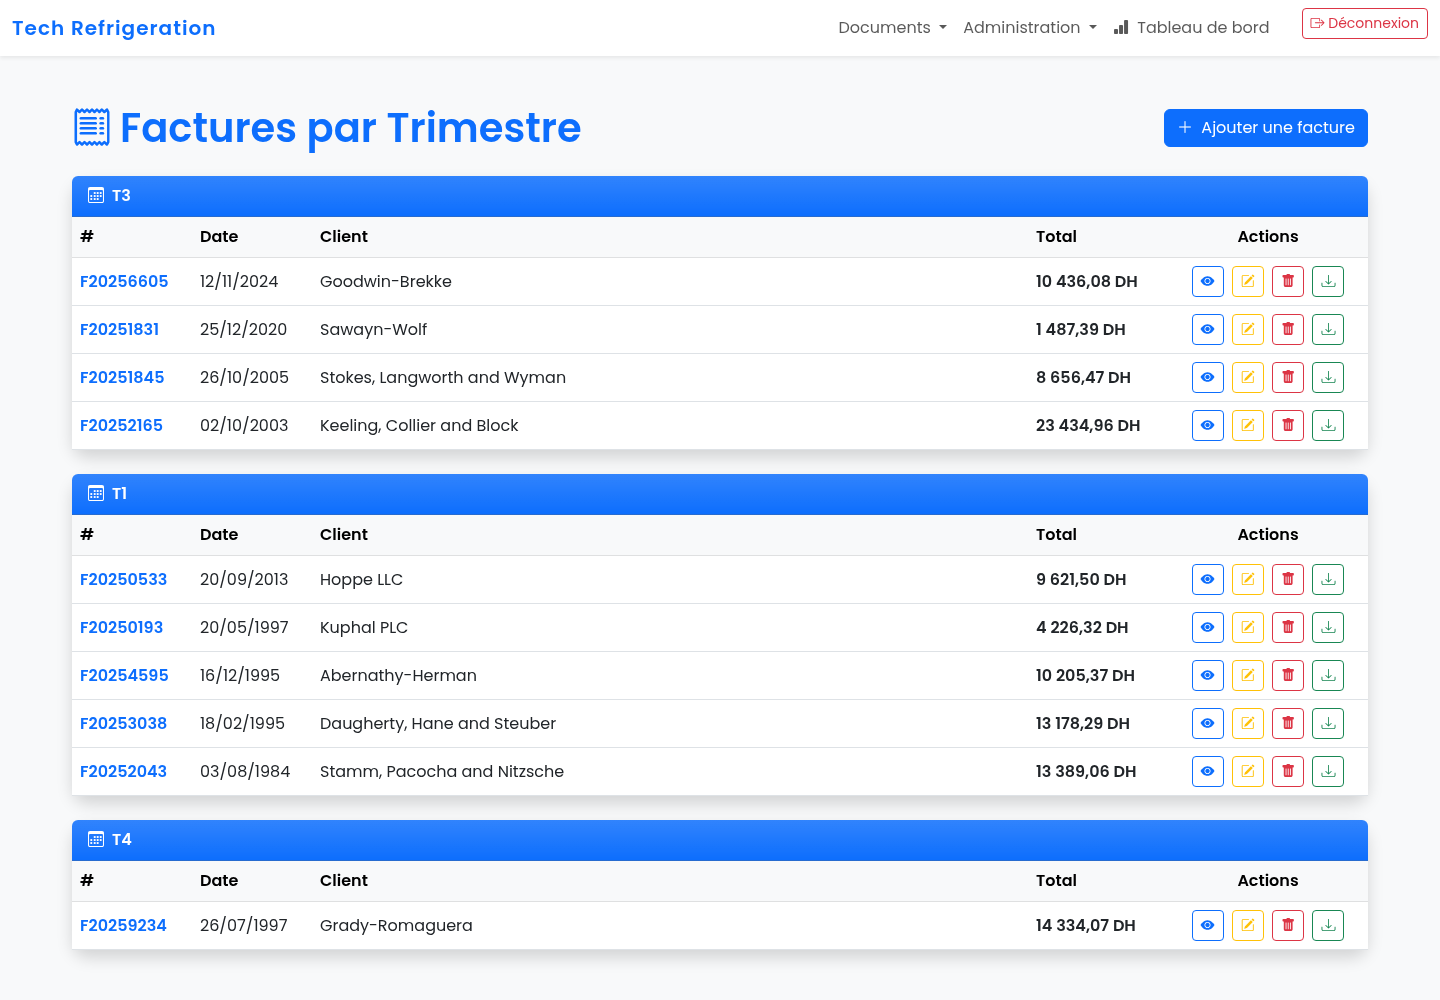Download the Kuphal PLC invoice
The height and width of the screenshot is (1000, 1440).
click(x=1328, y=628)
